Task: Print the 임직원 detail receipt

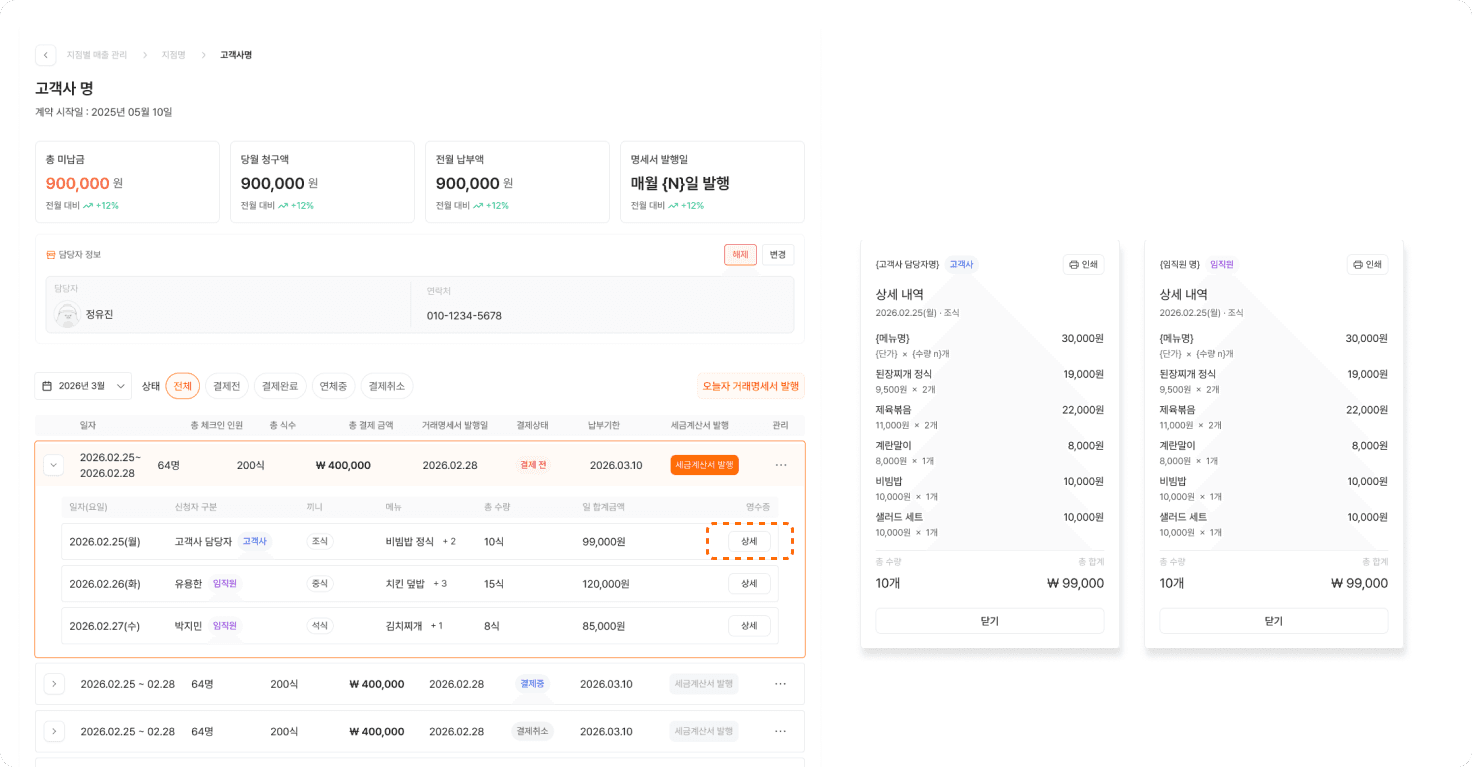Action: tap(1367, 264)
